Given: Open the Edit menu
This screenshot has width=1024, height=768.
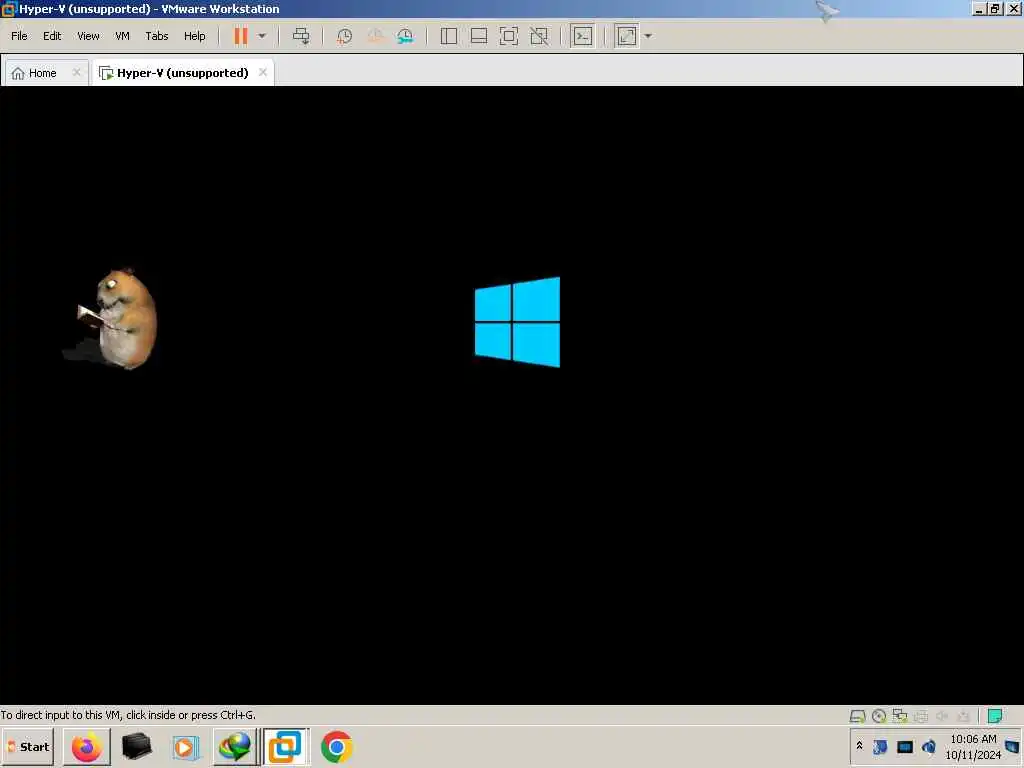Looking at the screenshot, I should [x=52, y=36].
